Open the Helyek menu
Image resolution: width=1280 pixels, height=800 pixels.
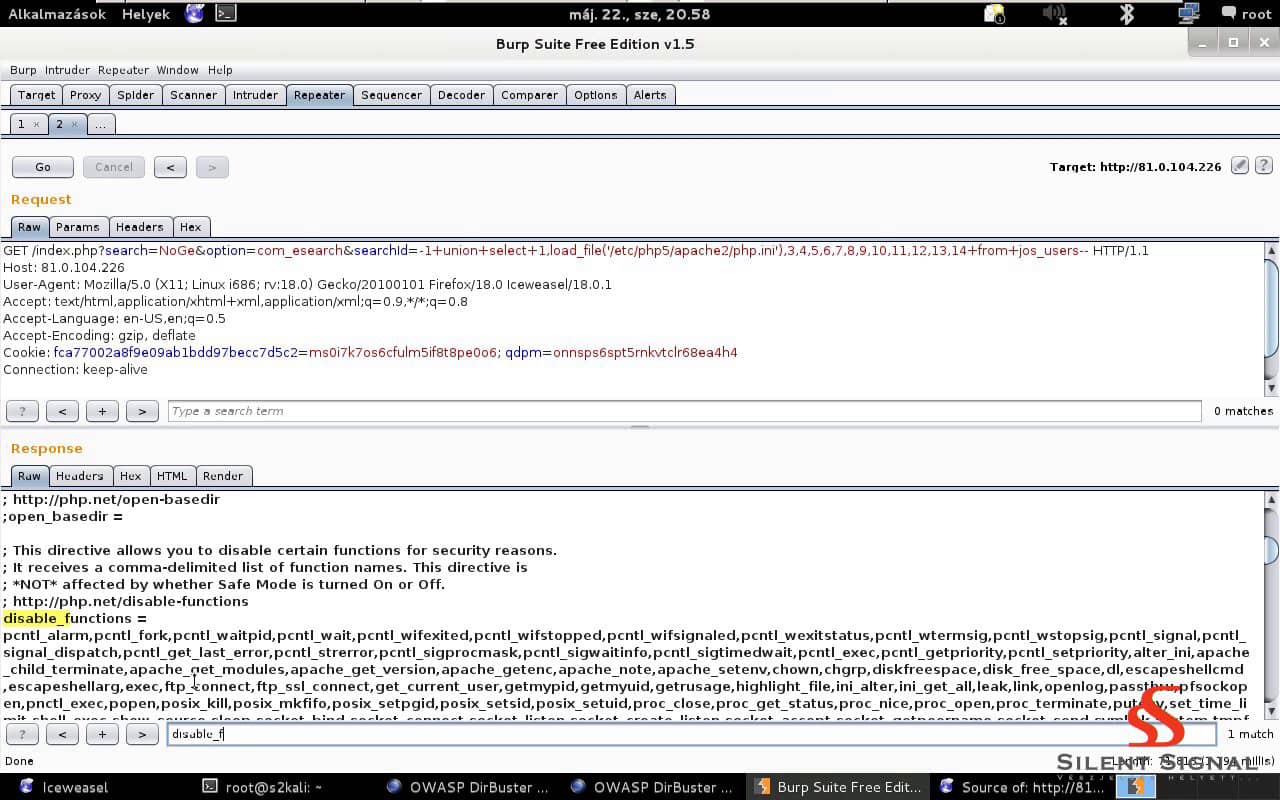(x=146, y=14)
